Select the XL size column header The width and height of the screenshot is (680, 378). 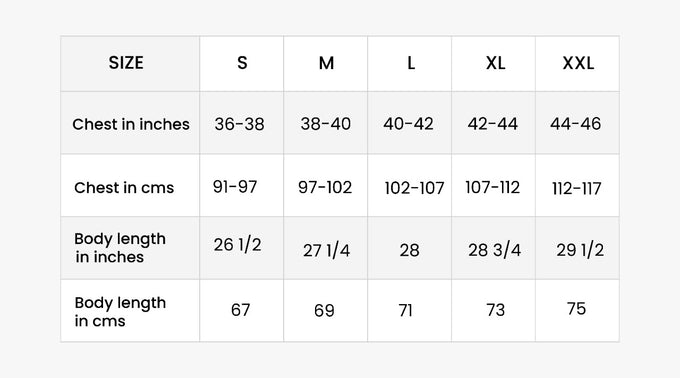click(x=495, y=63)
